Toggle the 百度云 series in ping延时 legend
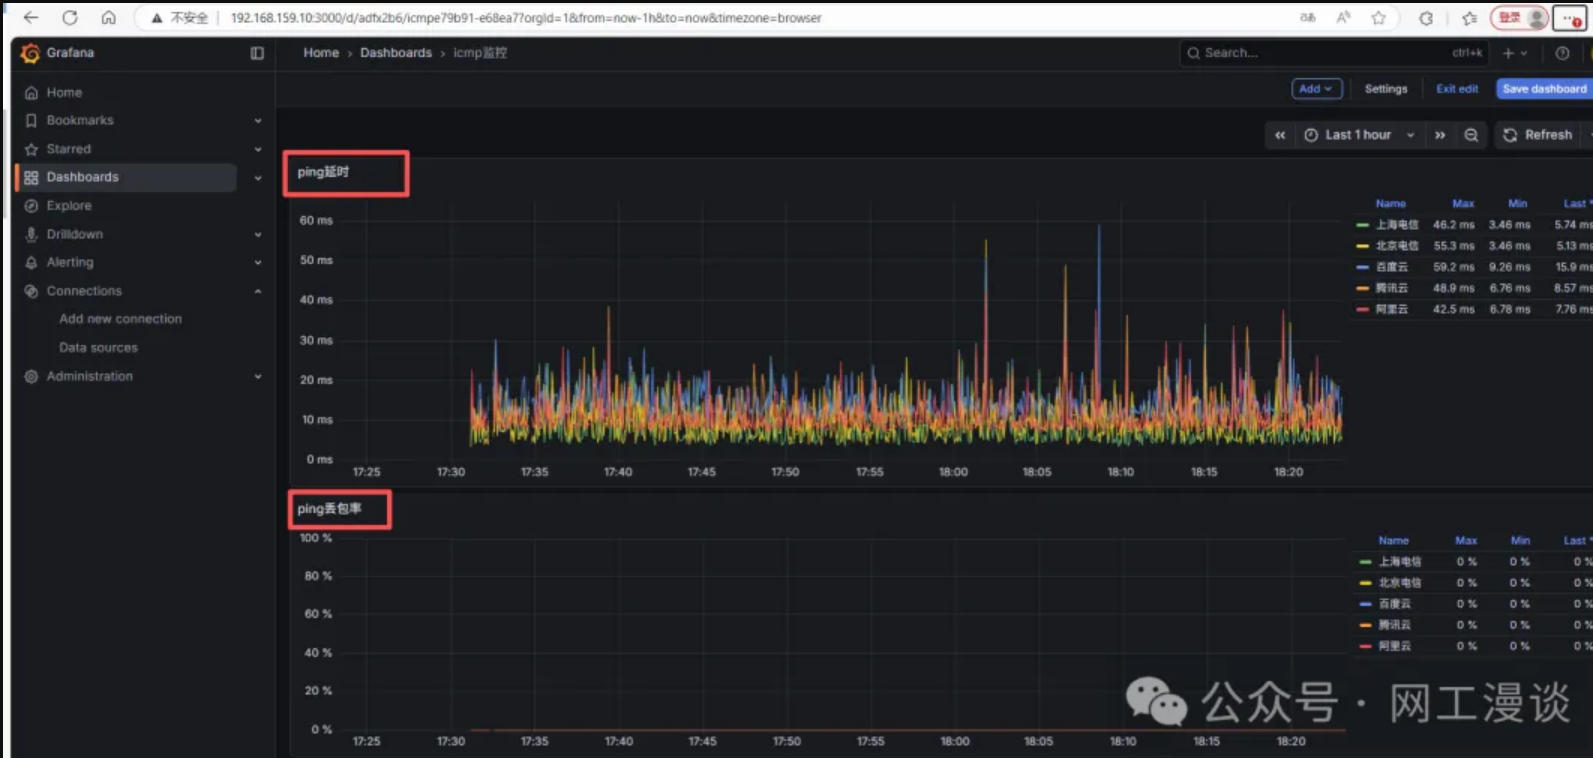1593x758 pixels. pyautogui.click(x=1391, y=267)
